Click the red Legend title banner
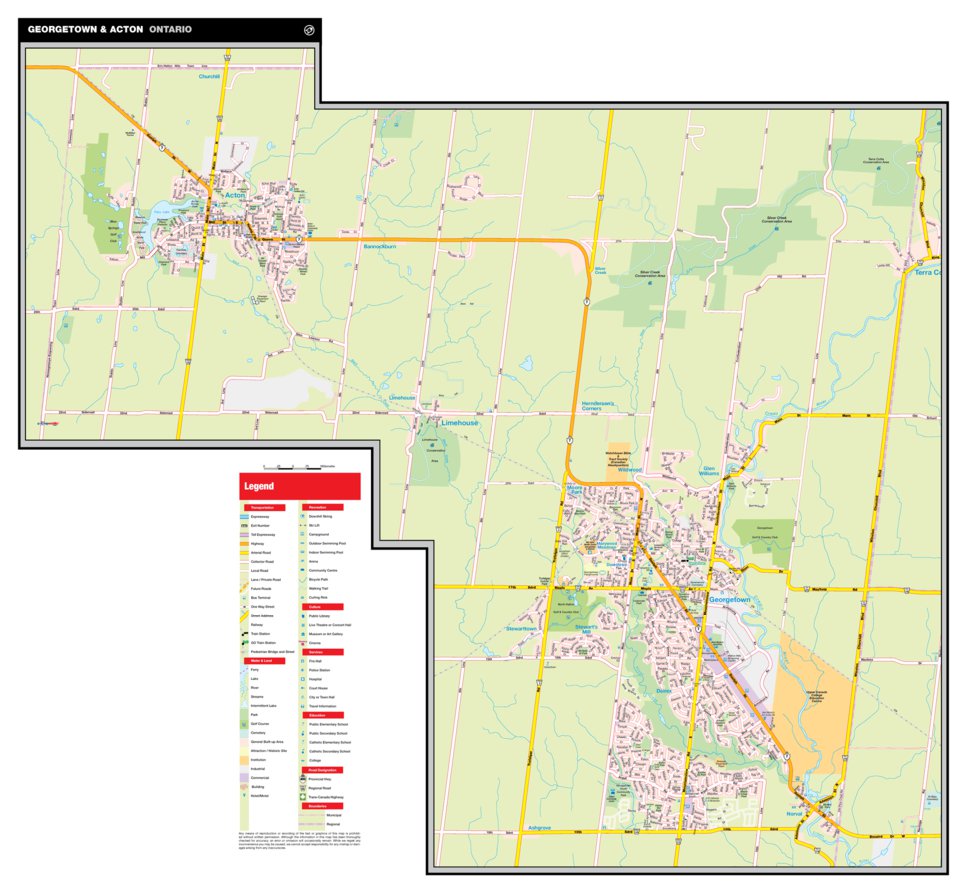This screenshot has height=893, width=967. click(299, 487)
